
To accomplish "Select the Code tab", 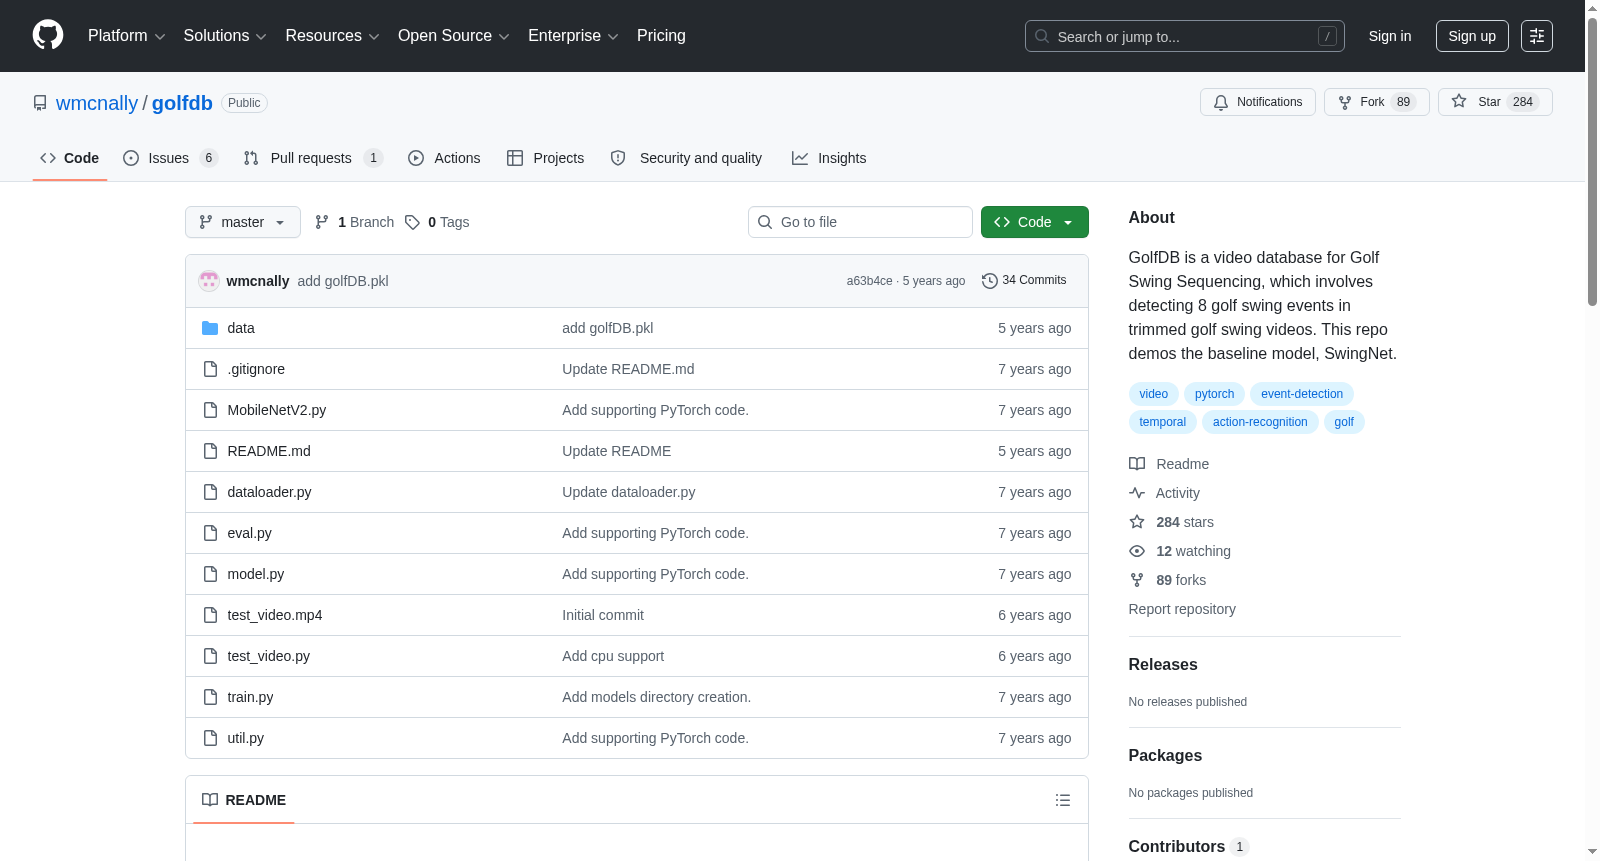I will point(70,158).
